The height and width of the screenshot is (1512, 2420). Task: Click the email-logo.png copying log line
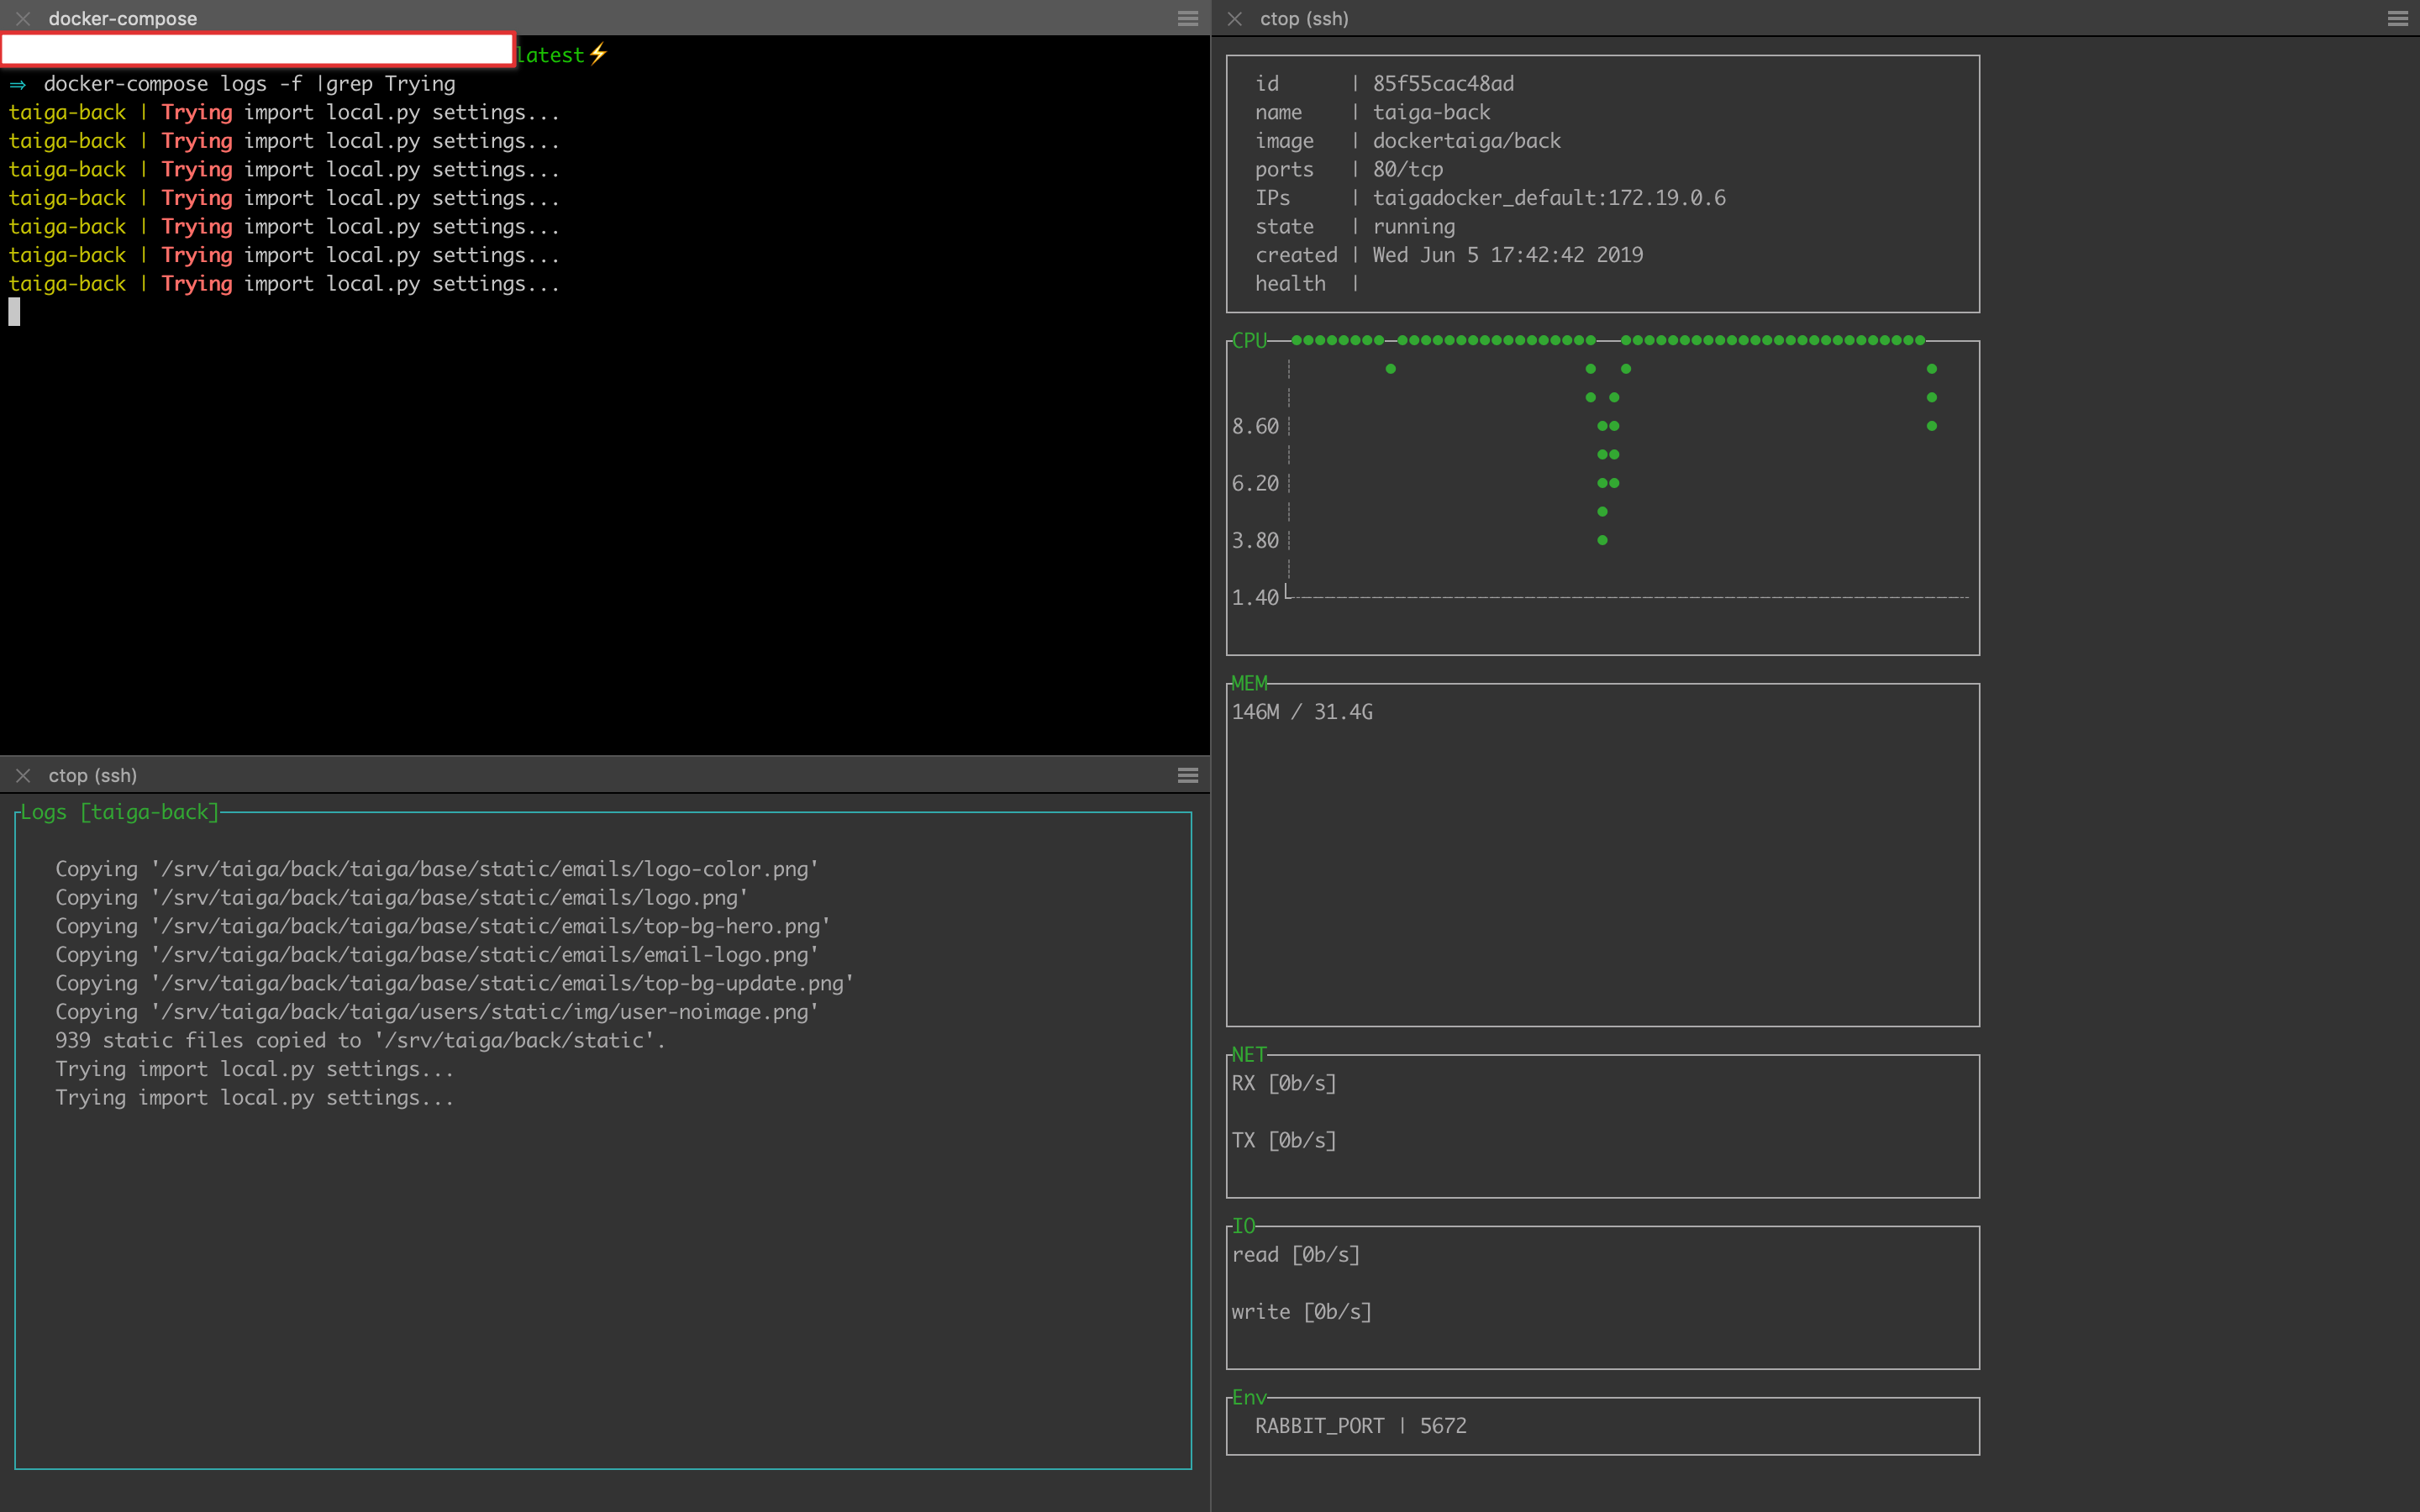tap(437, 955)
